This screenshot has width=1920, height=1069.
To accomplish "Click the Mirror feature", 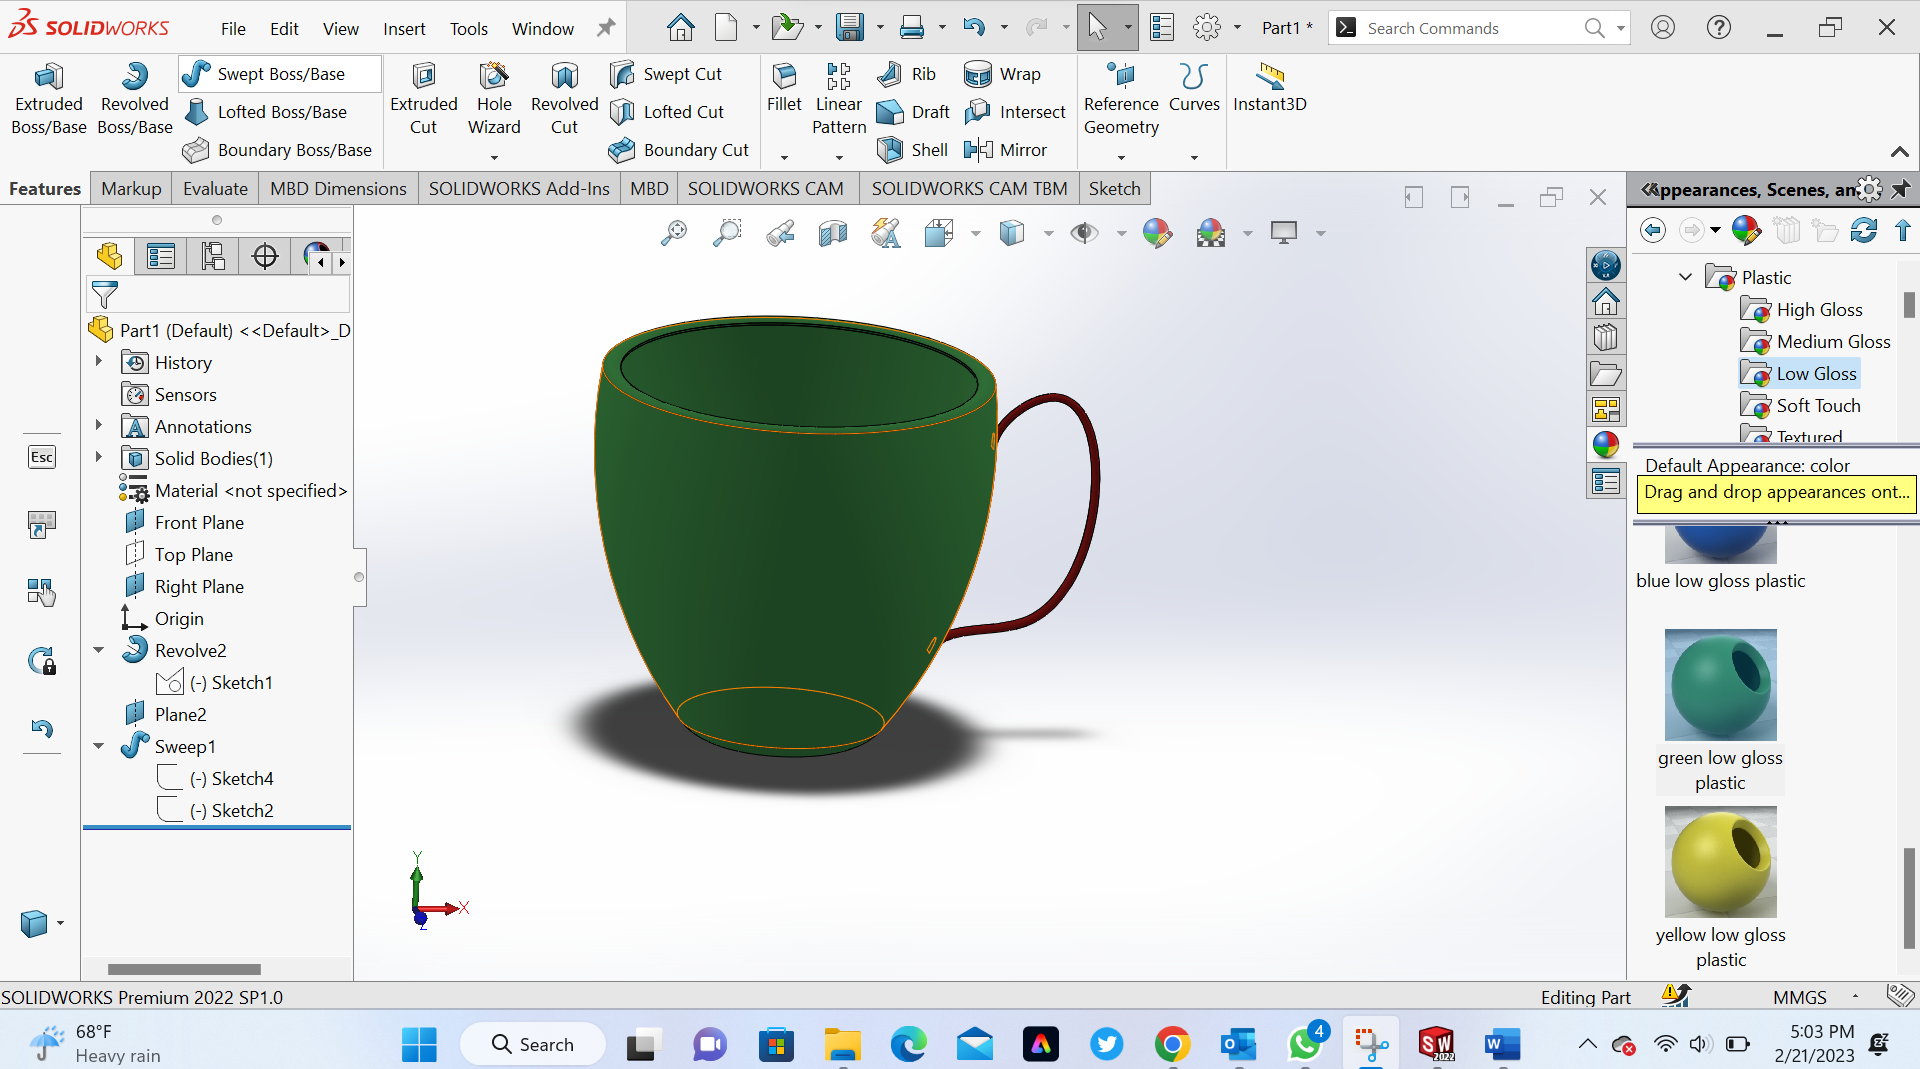I will pyautogui.click(x=1005, y=150).
